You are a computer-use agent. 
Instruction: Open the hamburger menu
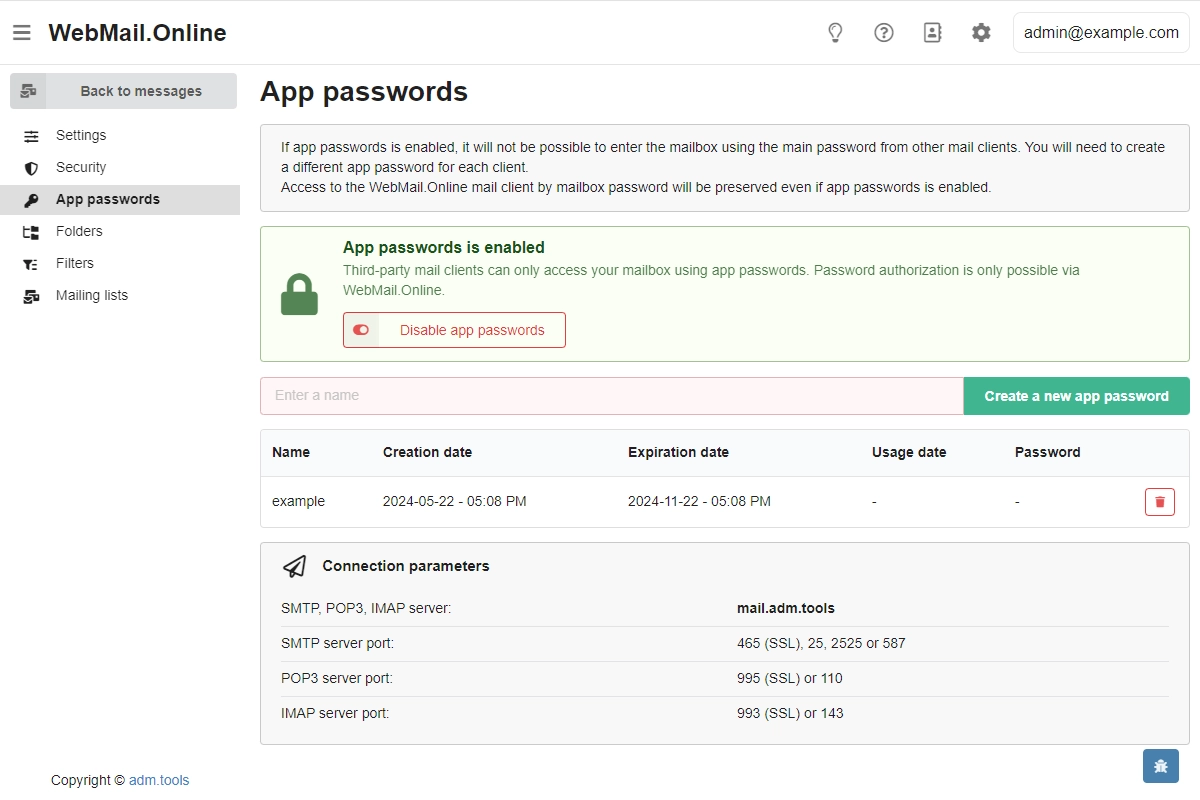tap(22, 33)
